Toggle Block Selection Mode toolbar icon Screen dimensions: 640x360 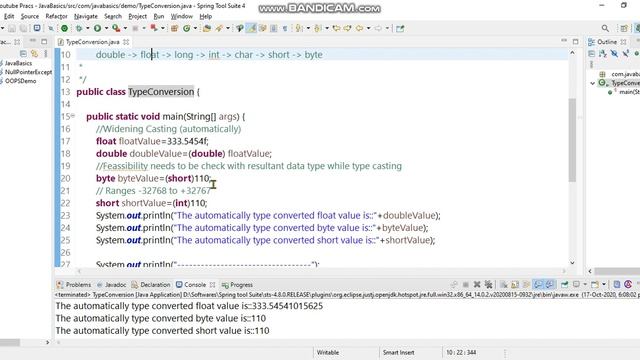[273, 28]
